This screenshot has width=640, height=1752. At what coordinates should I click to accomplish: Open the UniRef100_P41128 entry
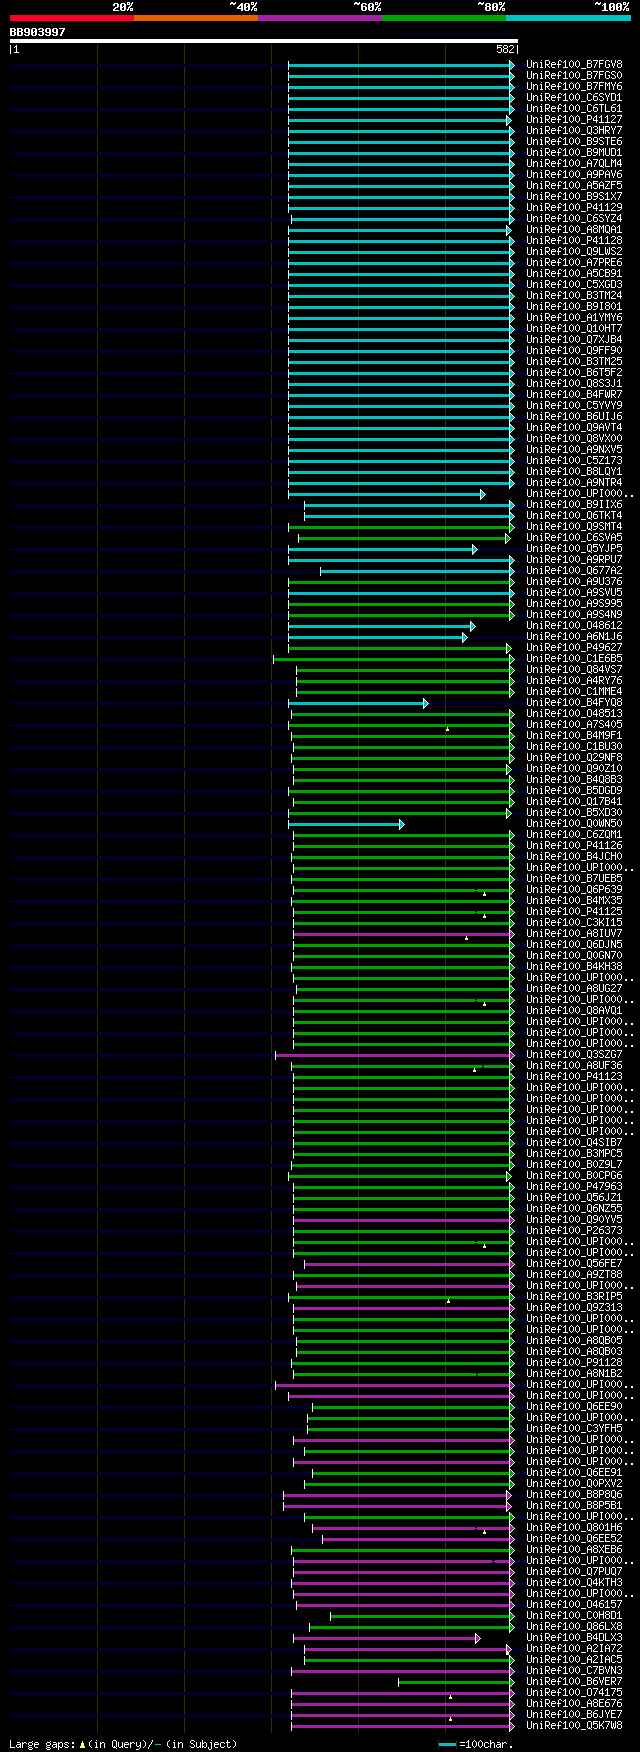574,241
